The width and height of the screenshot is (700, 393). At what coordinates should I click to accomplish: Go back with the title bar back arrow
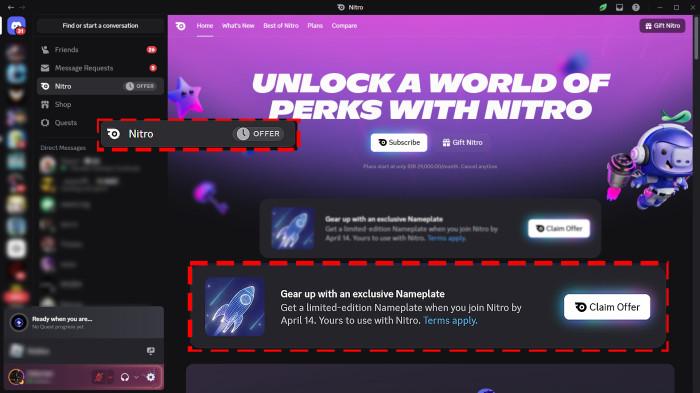[x=11, y=7]
